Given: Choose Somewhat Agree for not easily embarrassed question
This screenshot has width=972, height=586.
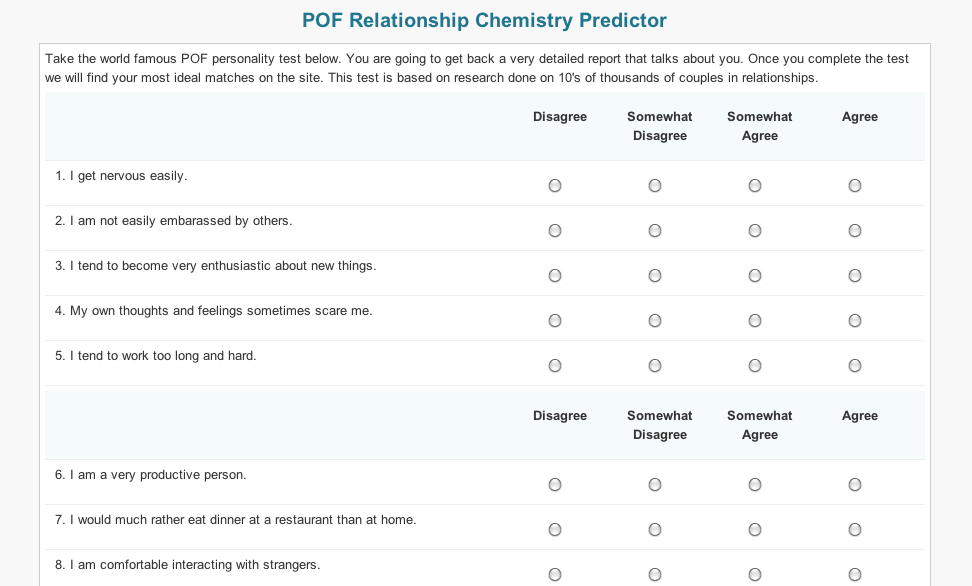Looking at the screenshot, I should 754,231.
